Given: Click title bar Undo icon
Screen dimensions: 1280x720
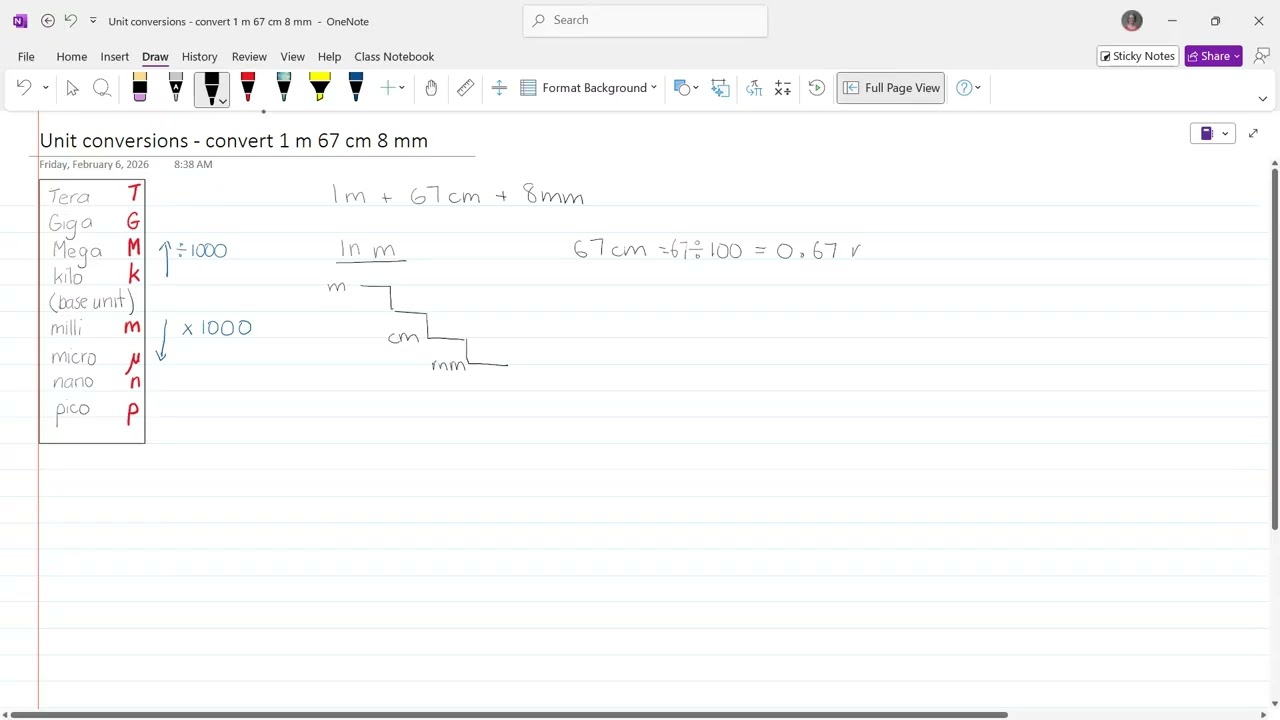Looking at the screenshot, I should tap(71, 21).
